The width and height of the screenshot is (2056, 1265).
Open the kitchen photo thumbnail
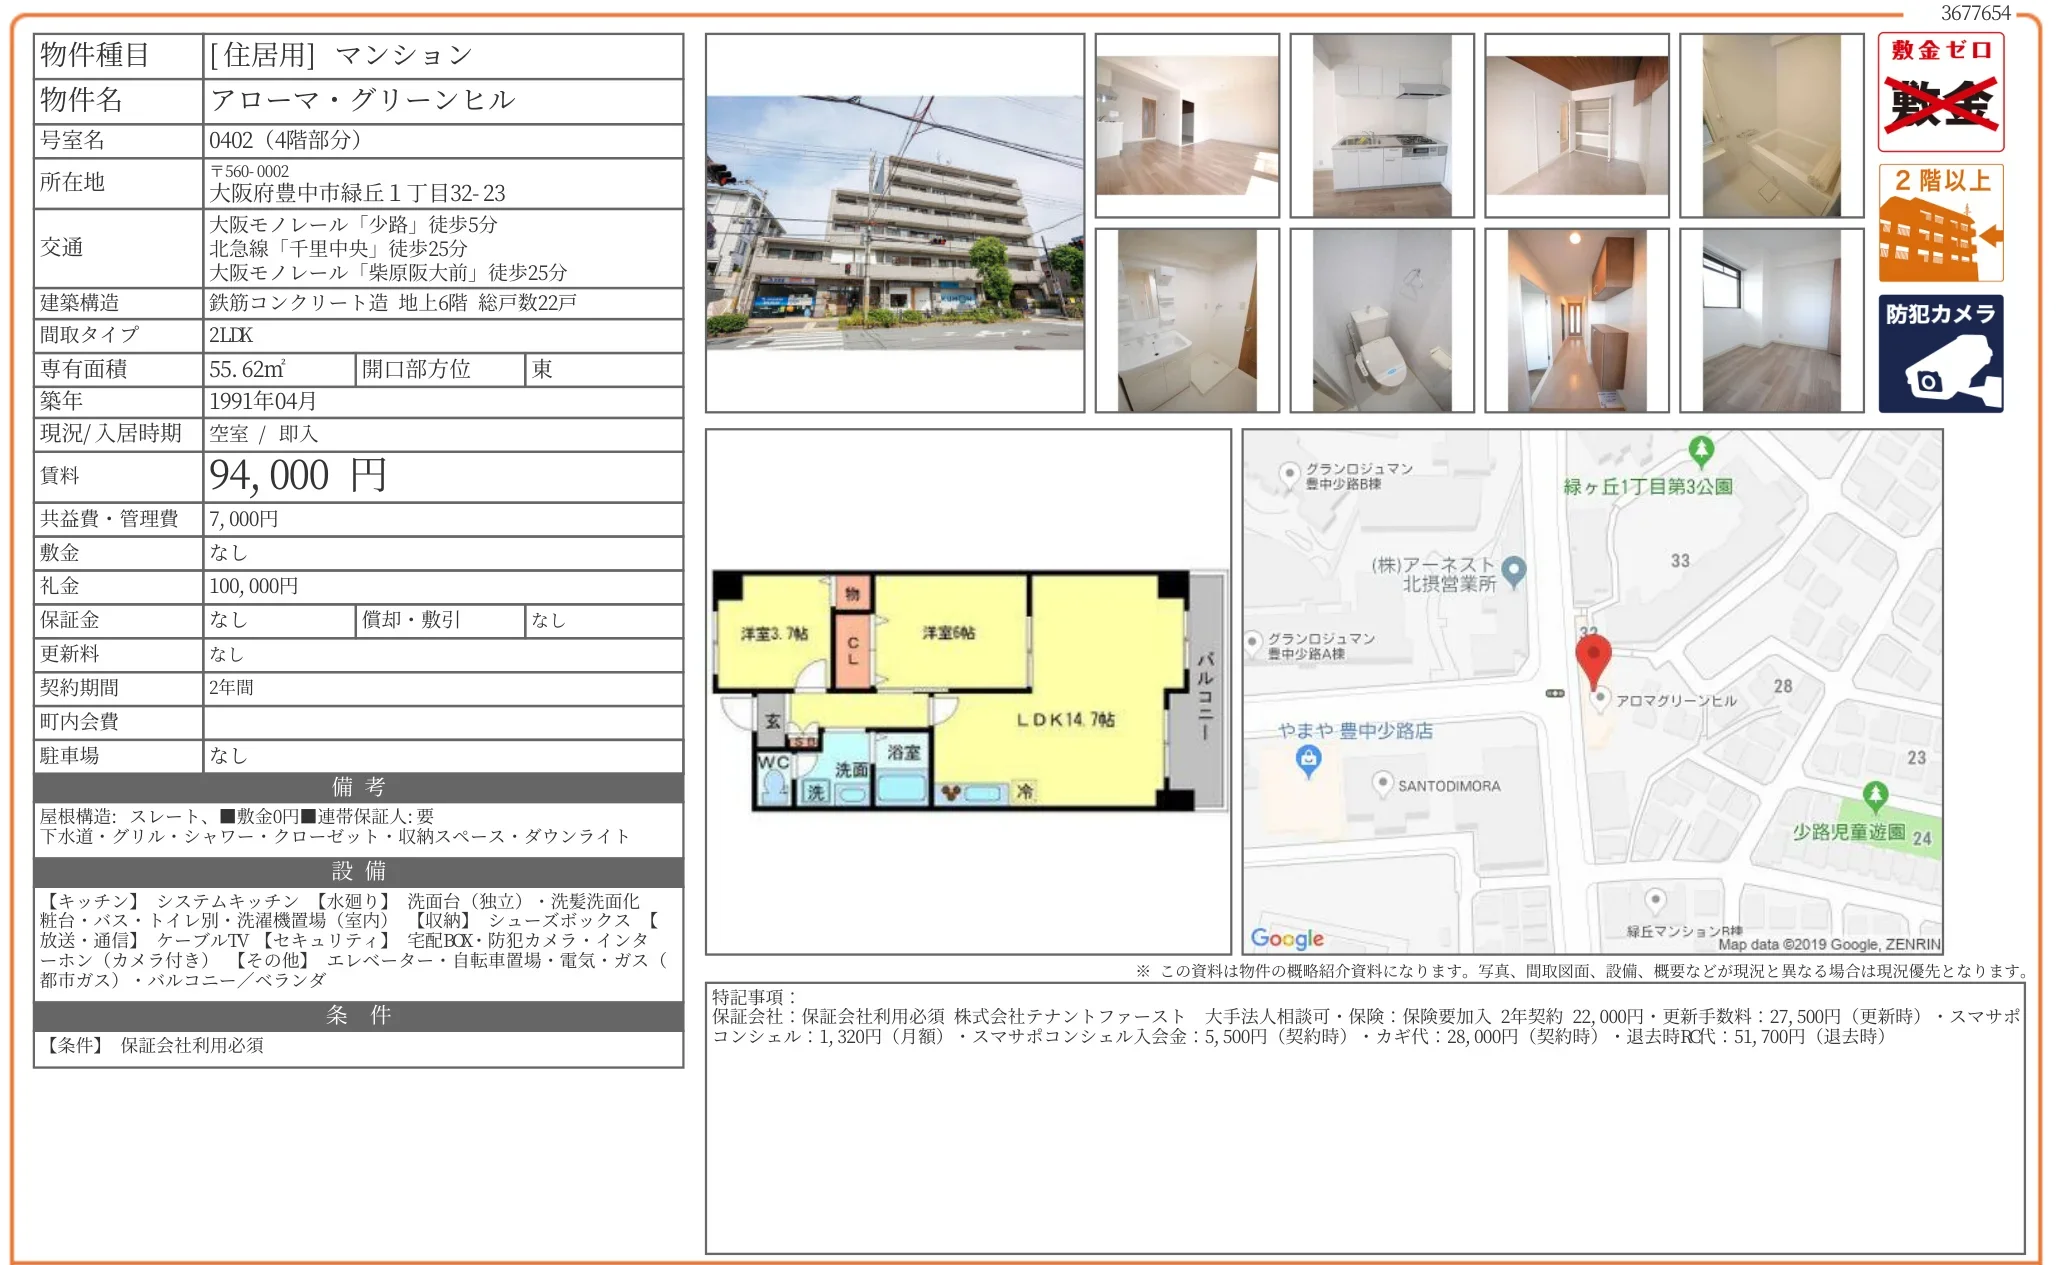pyautogui.click(x=1381, y=126)
